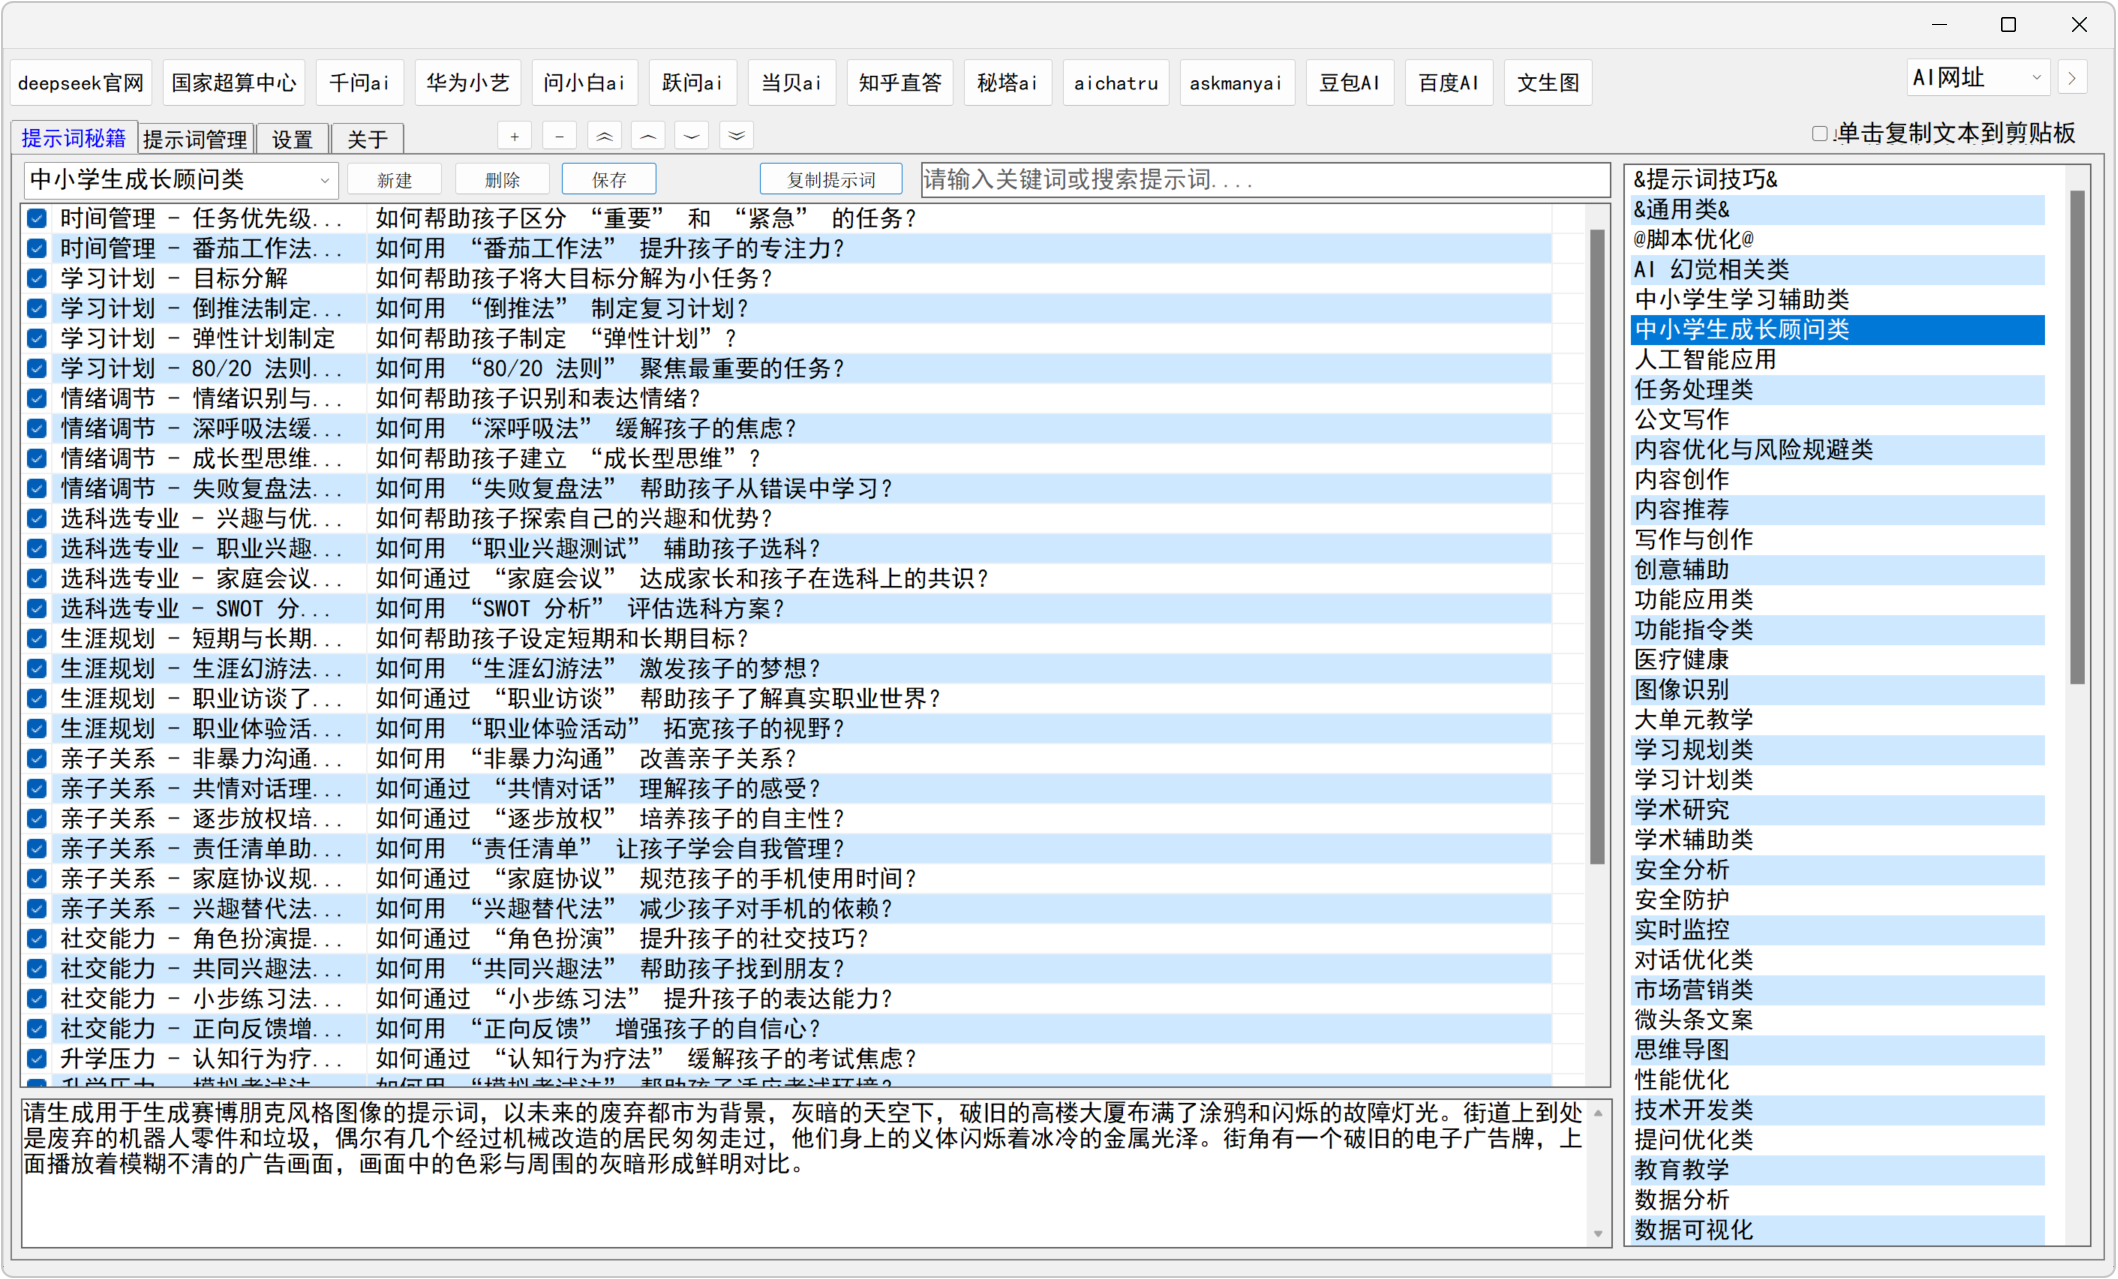
Task: Click the right arrow next to AI网址
Action: [x=2072, y=78]
